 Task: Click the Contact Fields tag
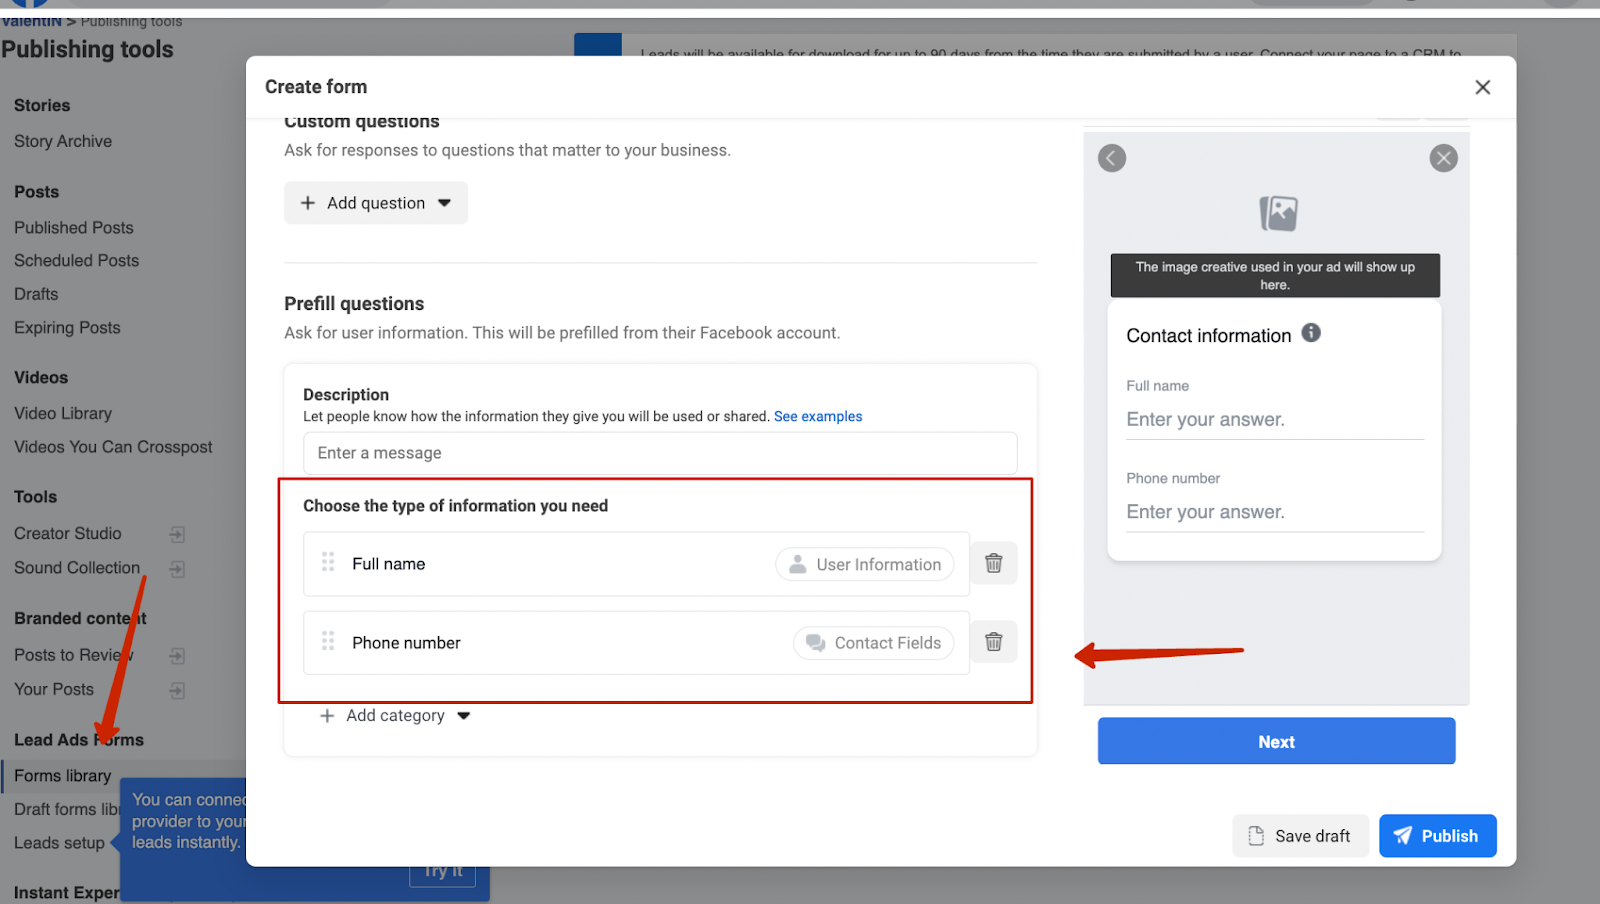pyautogui.click(x=874, y=643)
